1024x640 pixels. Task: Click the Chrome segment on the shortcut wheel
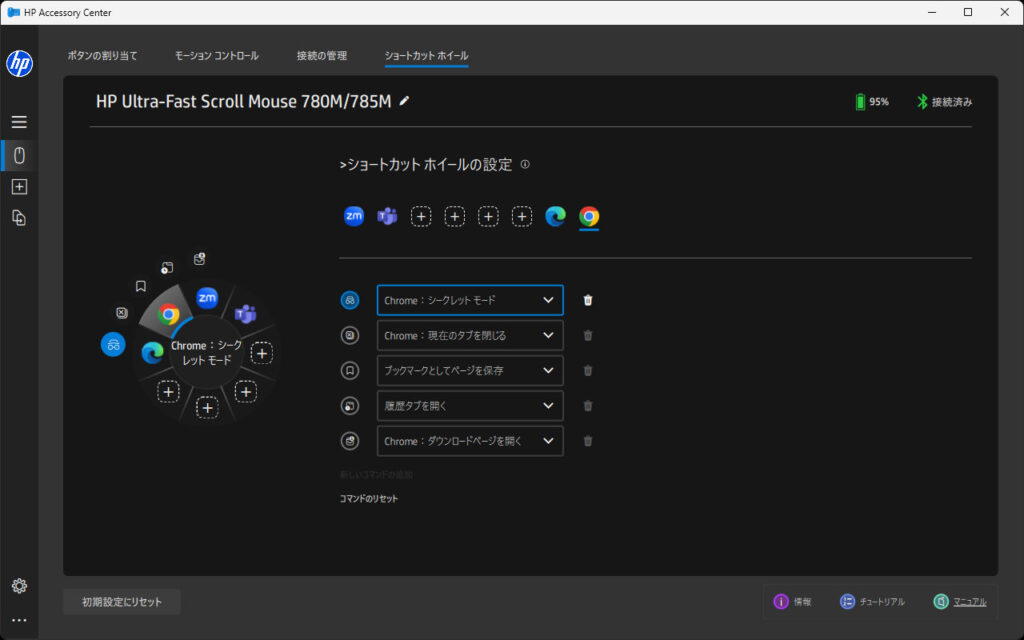click(x=168, y=314)
